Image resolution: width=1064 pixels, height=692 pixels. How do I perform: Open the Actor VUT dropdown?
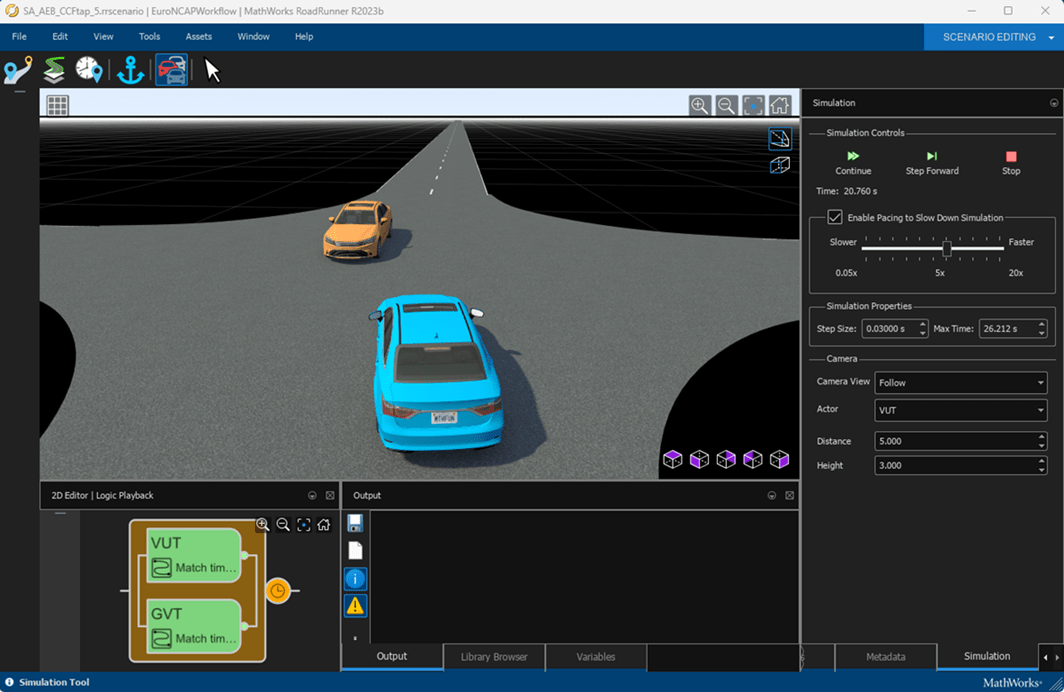960,410
